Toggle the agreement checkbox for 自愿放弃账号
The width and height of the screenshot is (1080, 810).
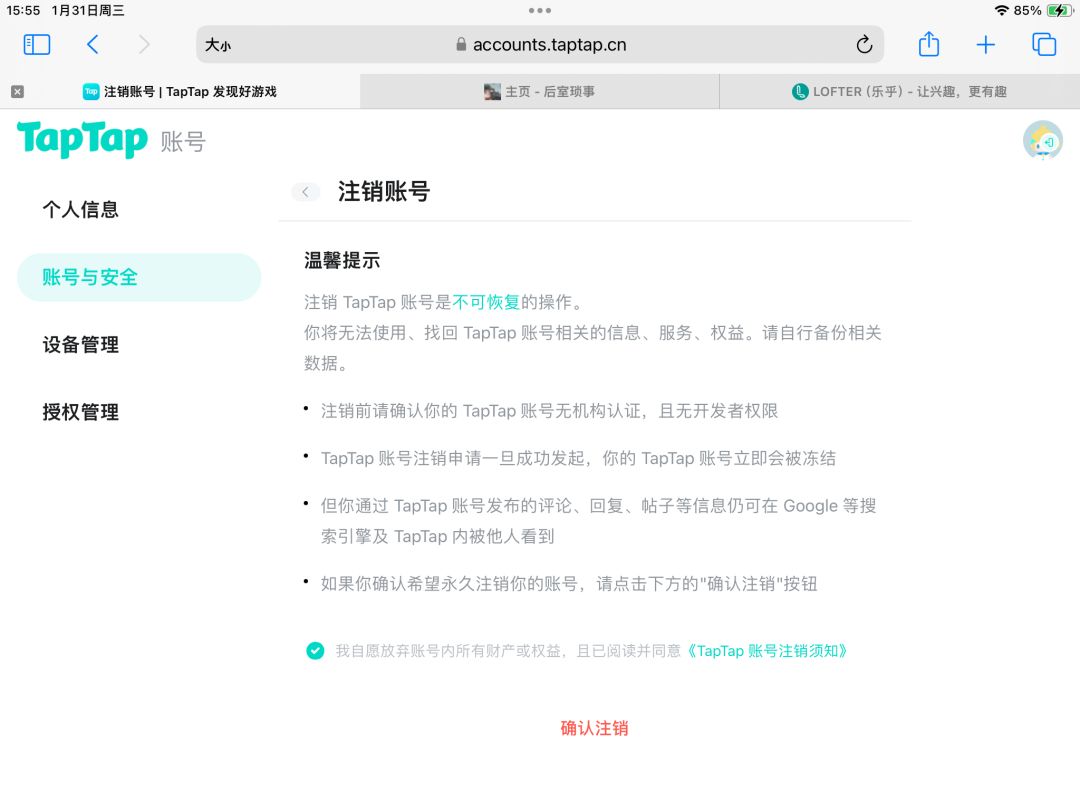click(x=315, y=651)
